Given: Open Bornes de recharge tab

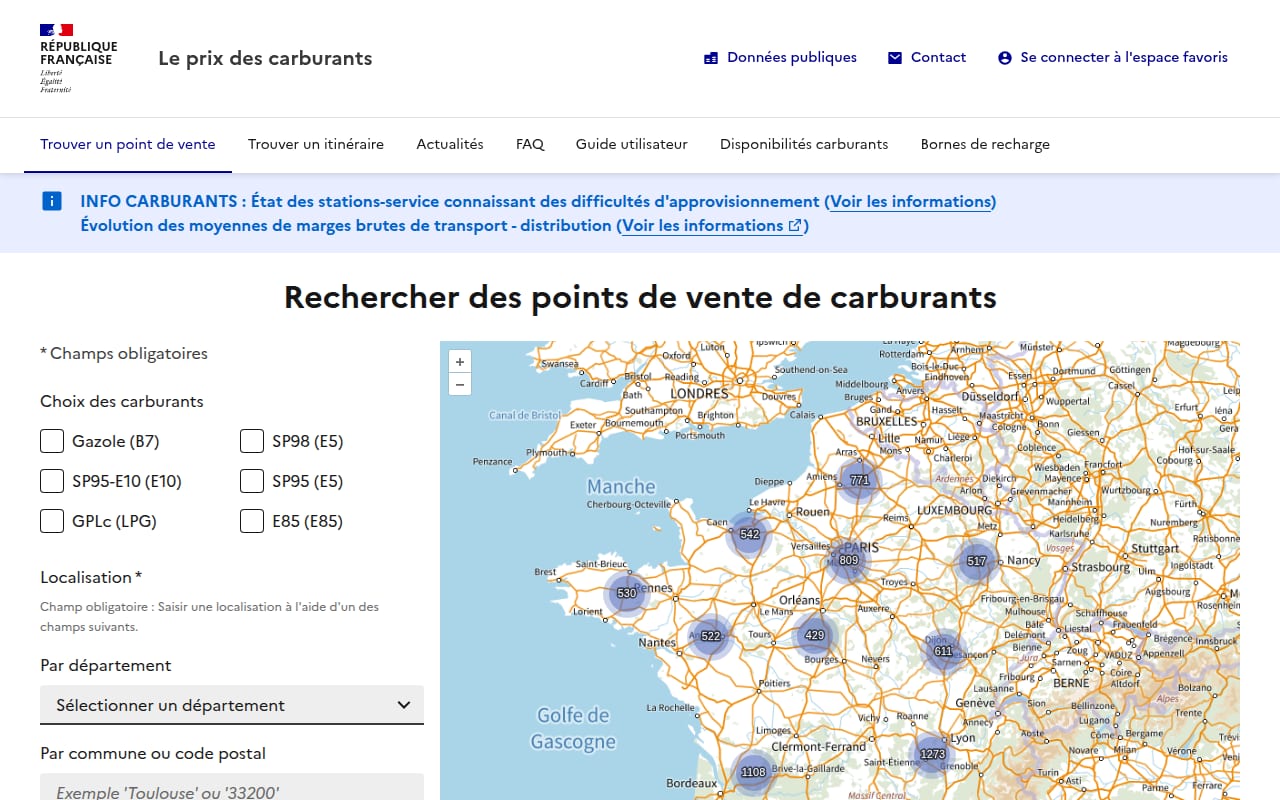Looking at the screenshot, I should [985, 144].
